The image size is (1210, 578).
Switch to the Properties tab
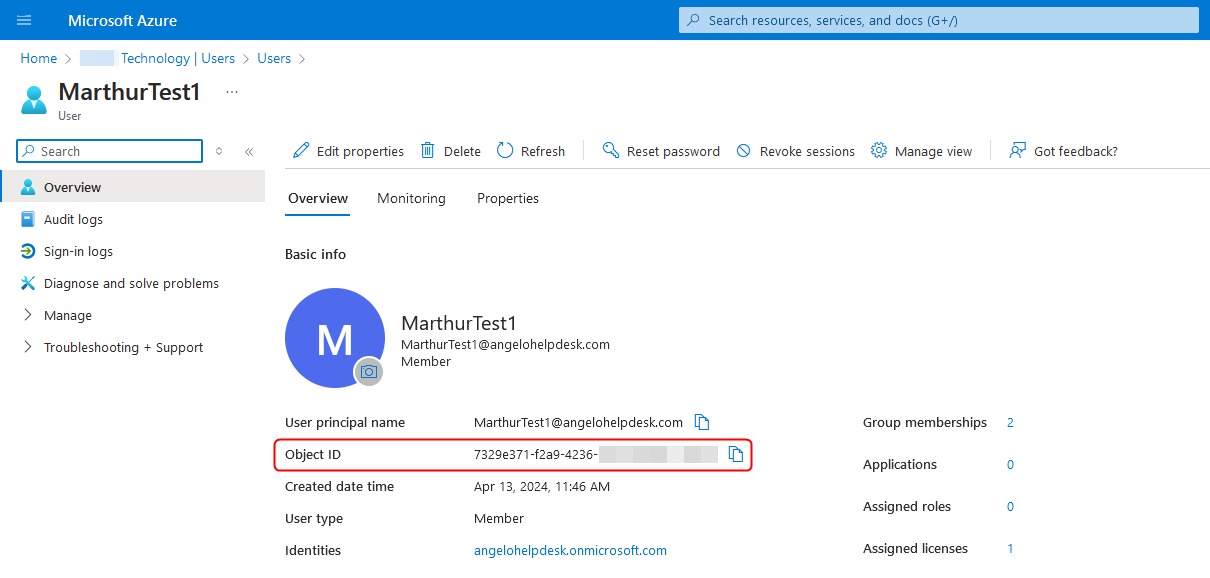coord(507,198)
